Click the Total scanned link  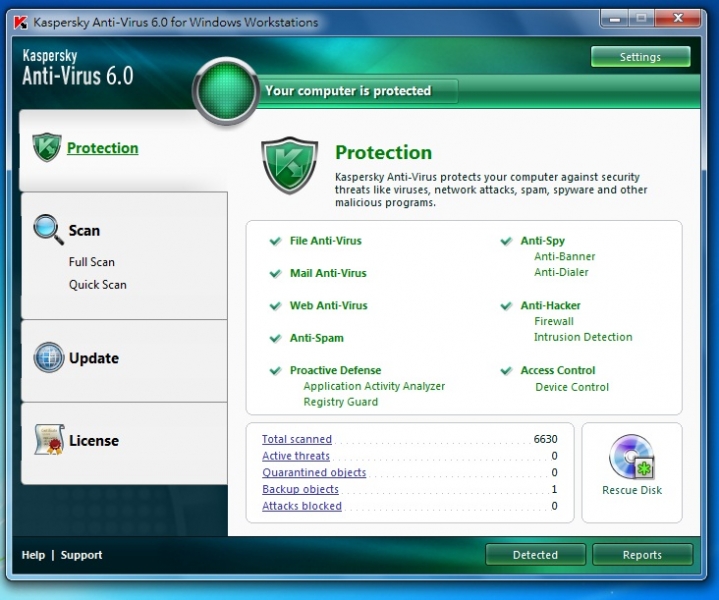[x=297, y=439]
